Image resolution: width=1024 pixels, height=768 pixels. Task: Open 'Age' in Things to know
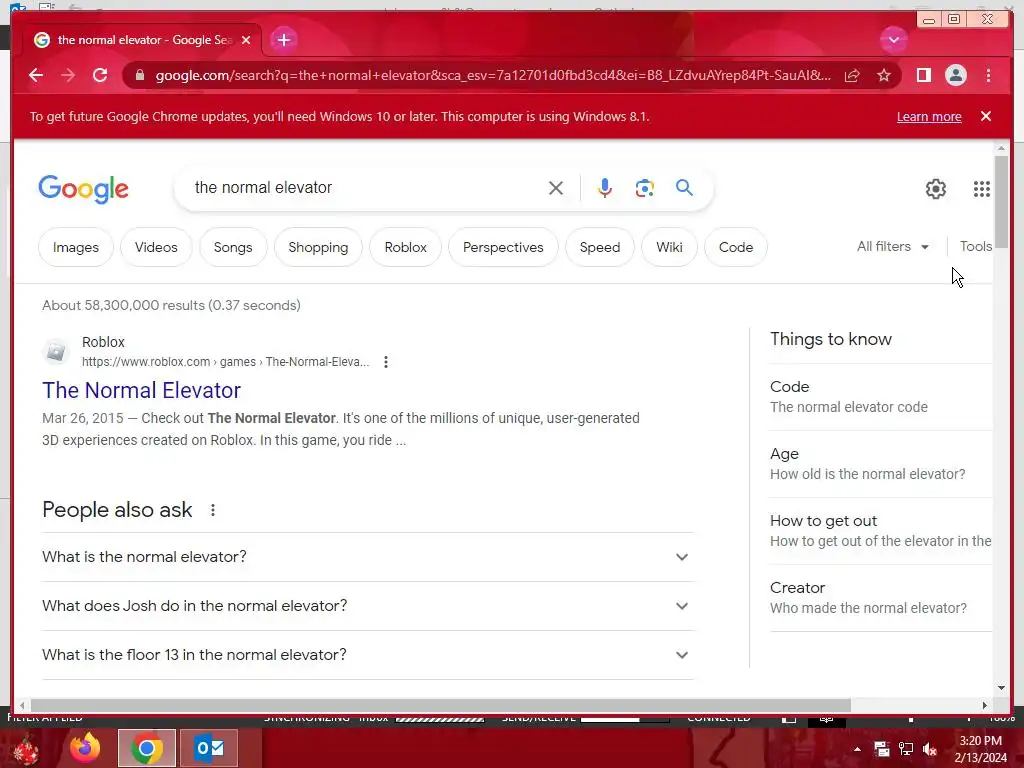click(x=880, y=464)
